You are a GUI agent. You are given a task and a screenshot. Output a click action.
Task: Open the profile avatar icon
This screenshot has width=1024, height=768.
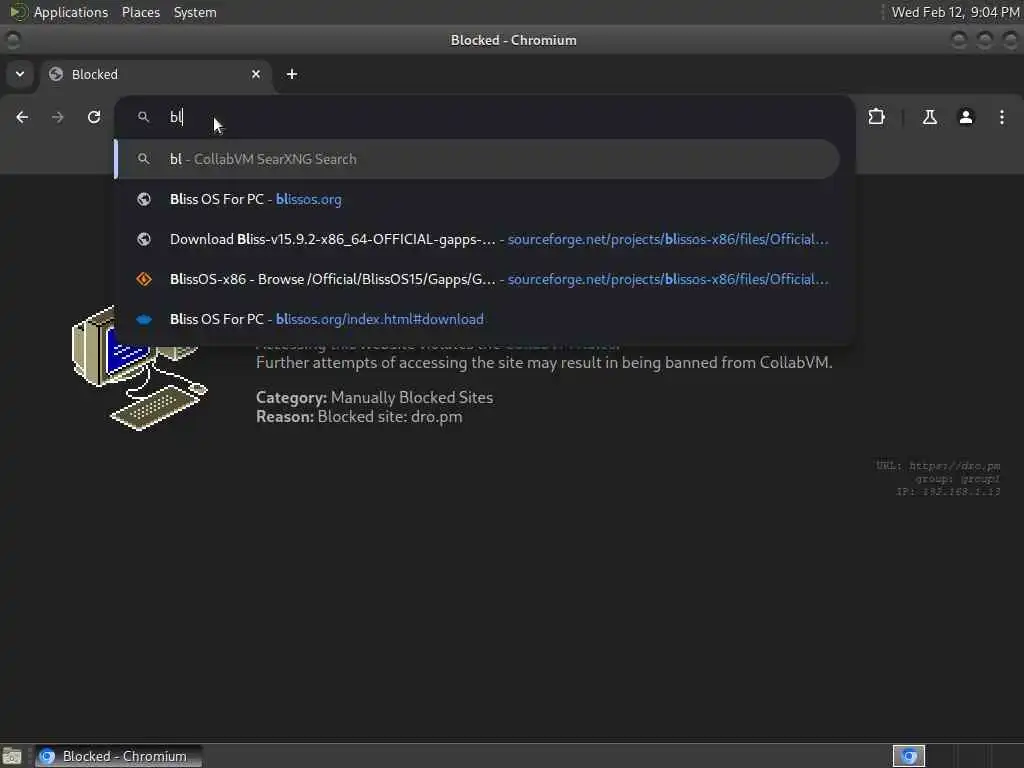tap(966, 117)
